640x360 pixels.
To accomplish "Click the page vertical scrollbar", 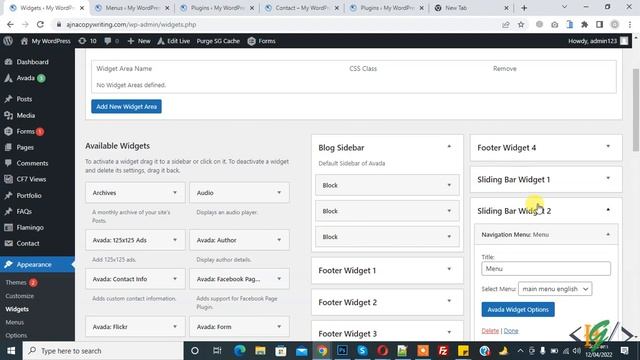I will tap(636, 110).
